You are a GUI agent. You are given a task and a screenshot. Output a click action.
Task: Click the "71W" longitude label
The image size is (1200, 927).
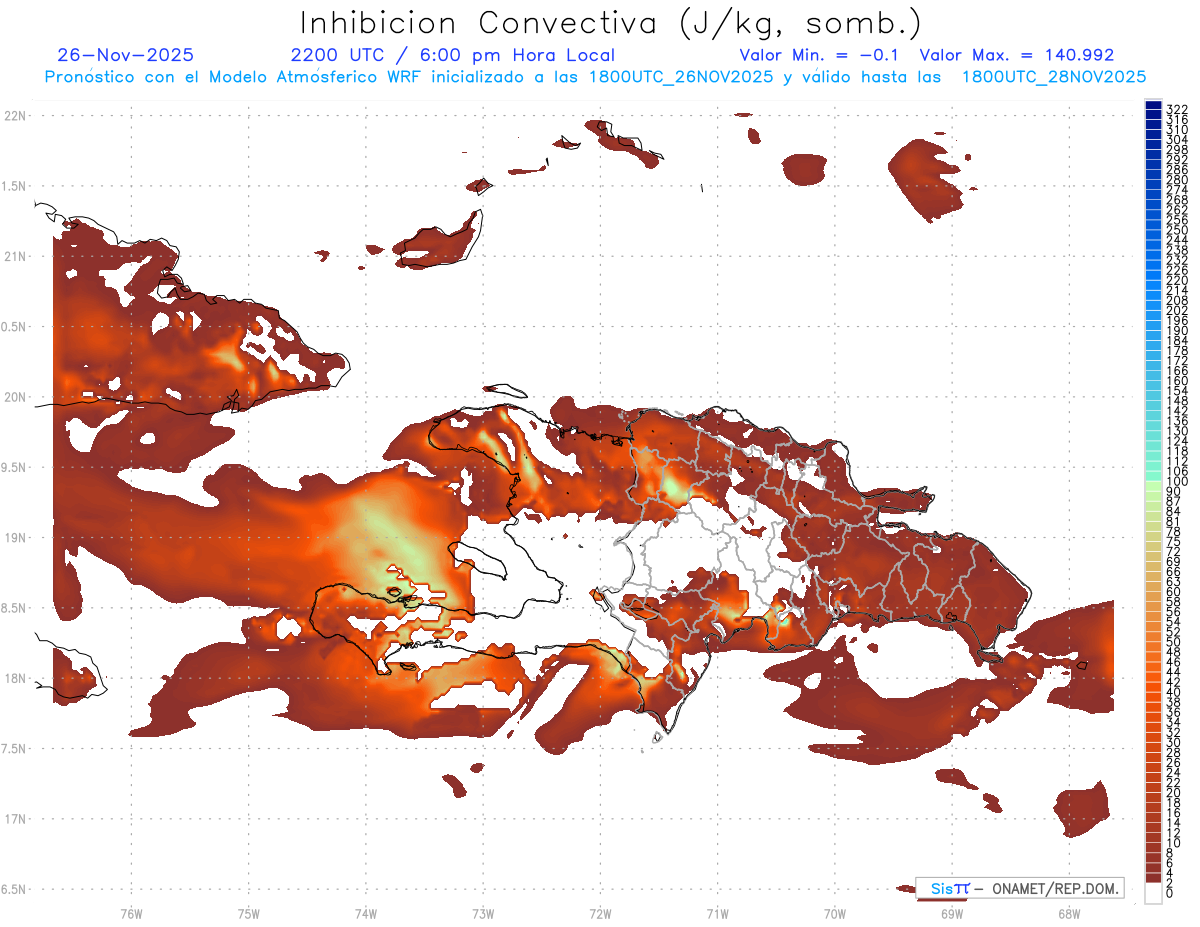click(717, 912)
